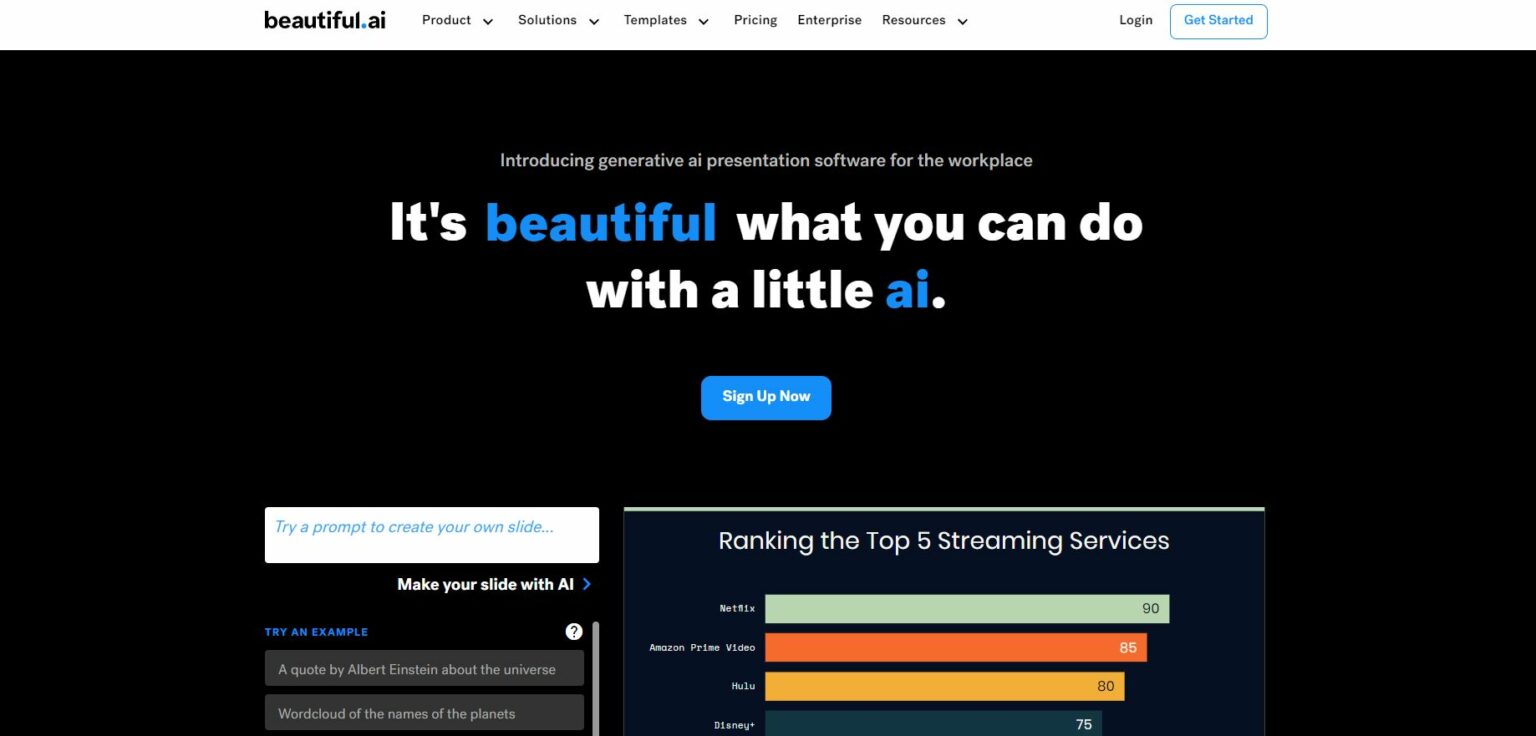This screenshot has height=736, width=1536.
Task: Select the Albert Einstein quote example prompt
Action: (x=423, y=668)
